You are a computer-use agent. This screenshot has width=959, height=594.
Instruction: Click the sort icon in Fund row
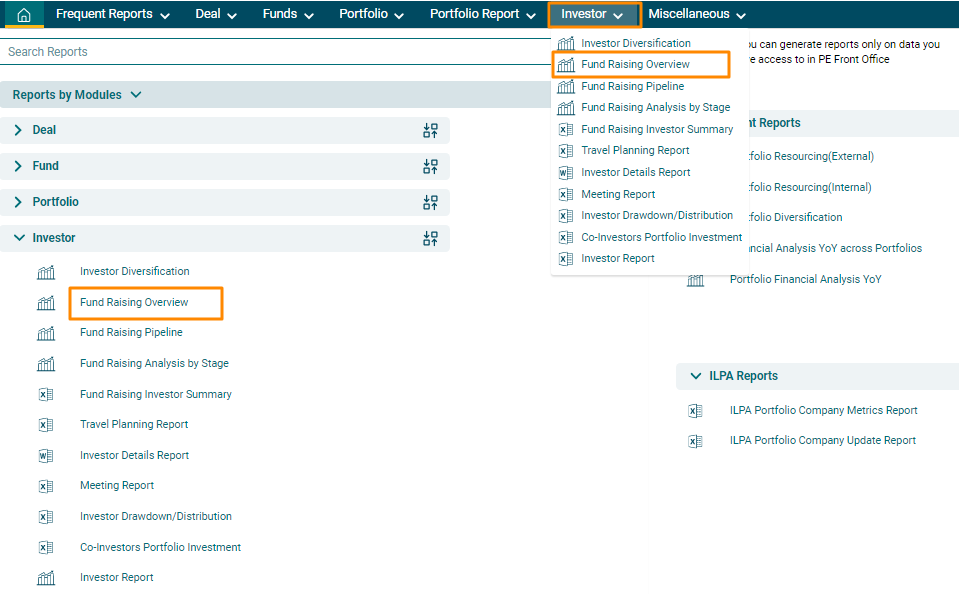coord(430,166)
